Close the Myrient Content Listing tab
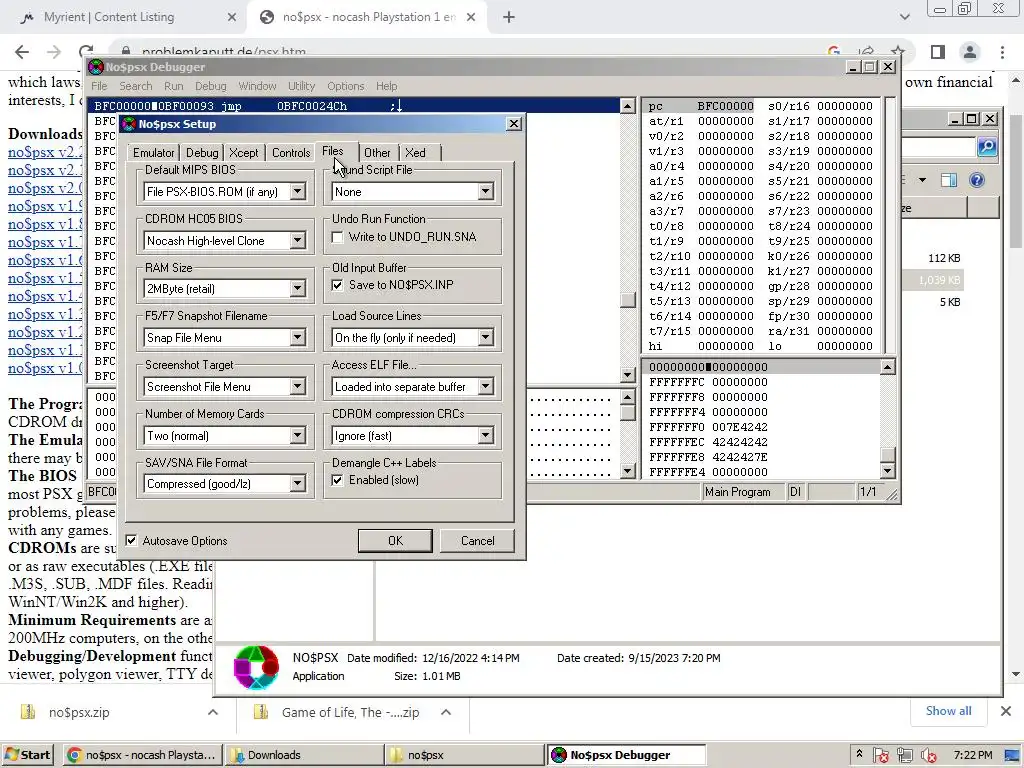This screenshot has height=768, width=1024. click(x=232, y=18)
